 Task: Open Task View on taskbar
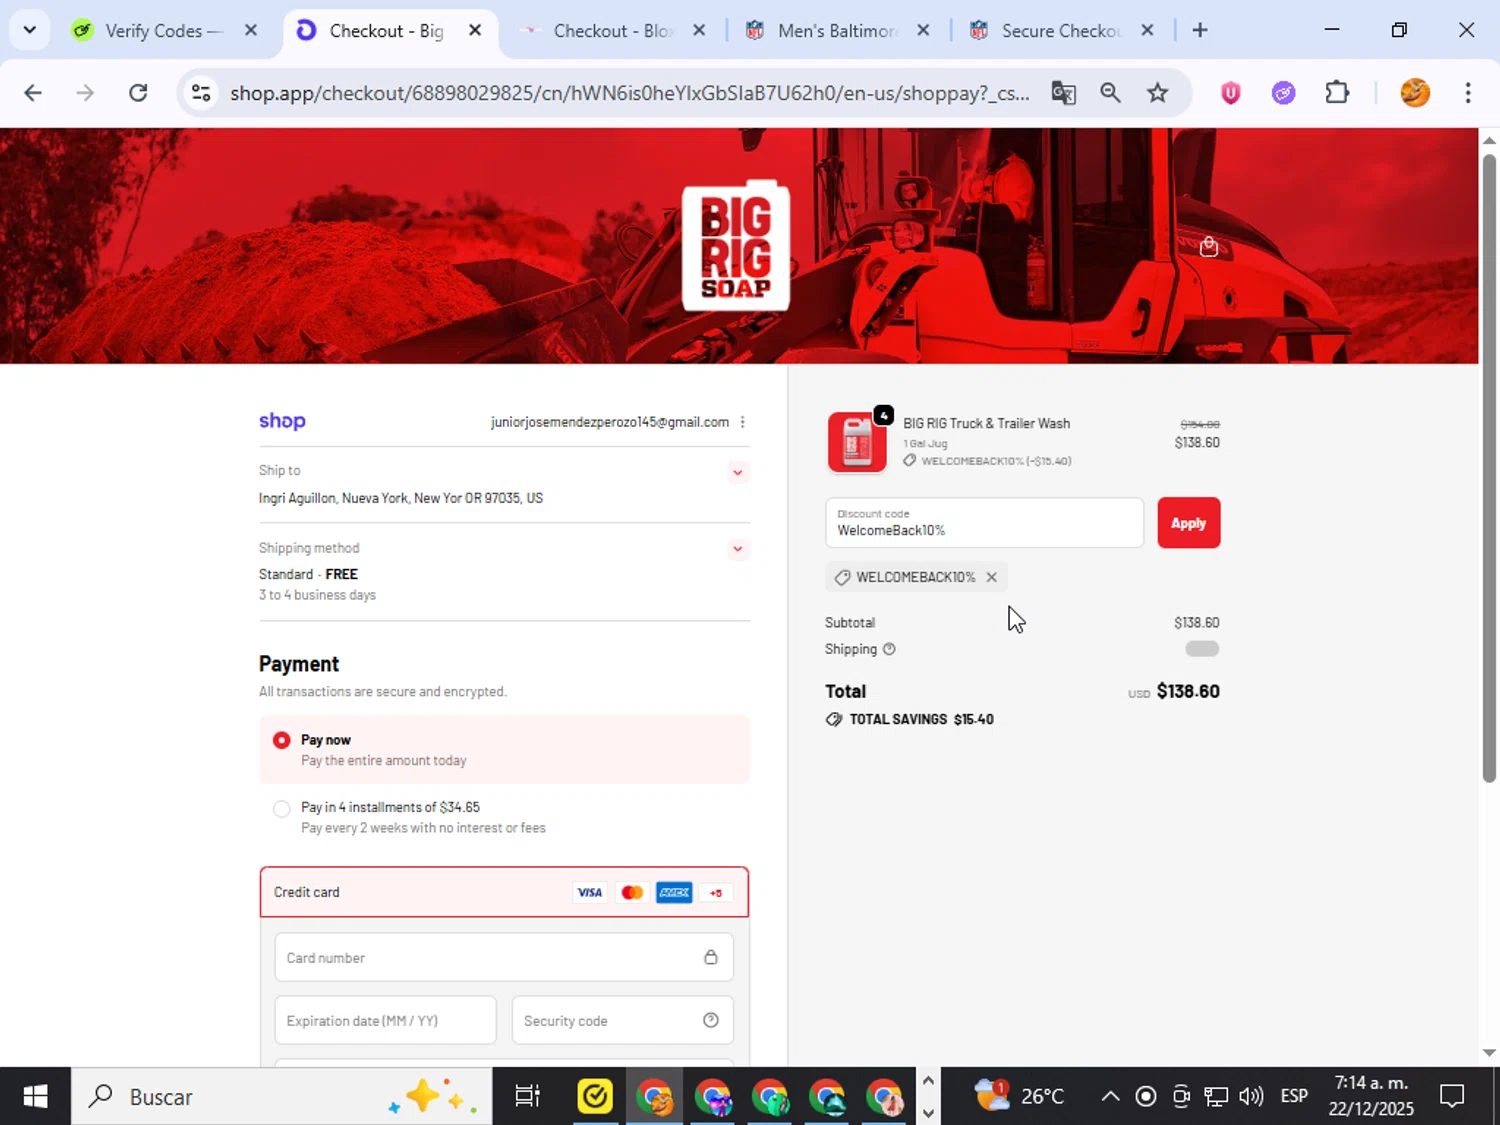click(527, 1097)
